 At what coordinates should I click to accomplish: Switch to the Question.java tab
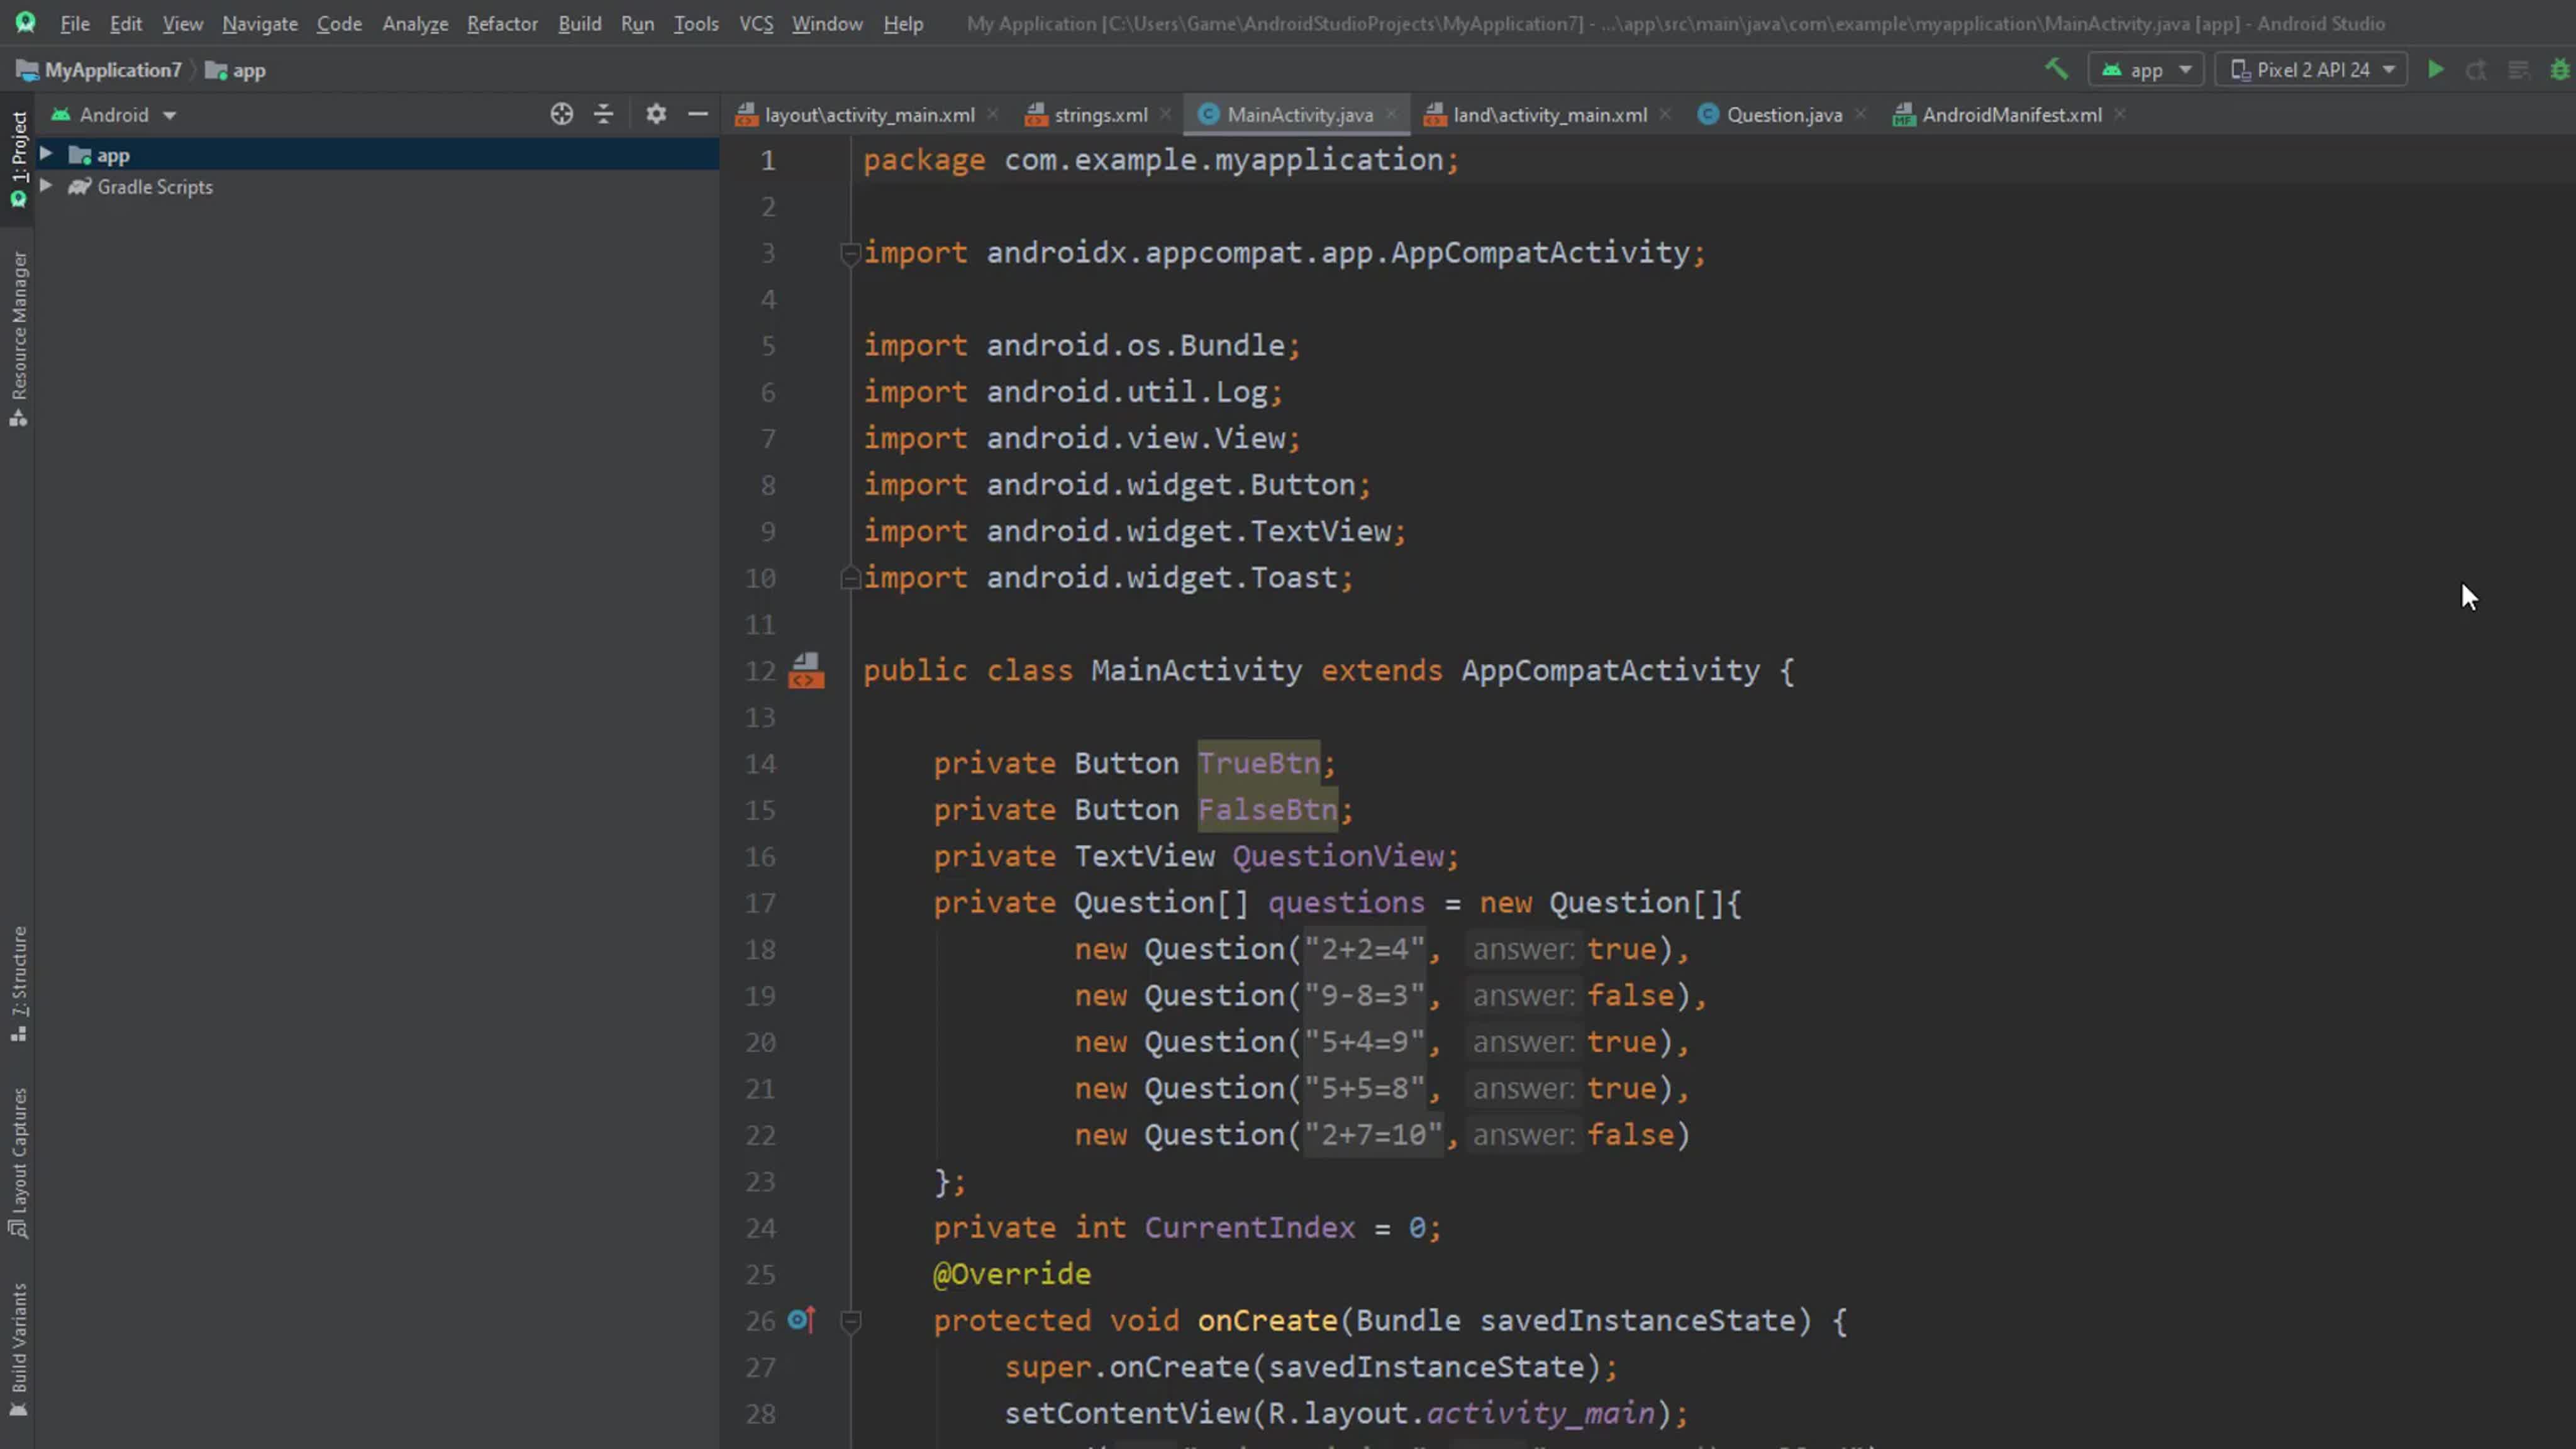1783,115
